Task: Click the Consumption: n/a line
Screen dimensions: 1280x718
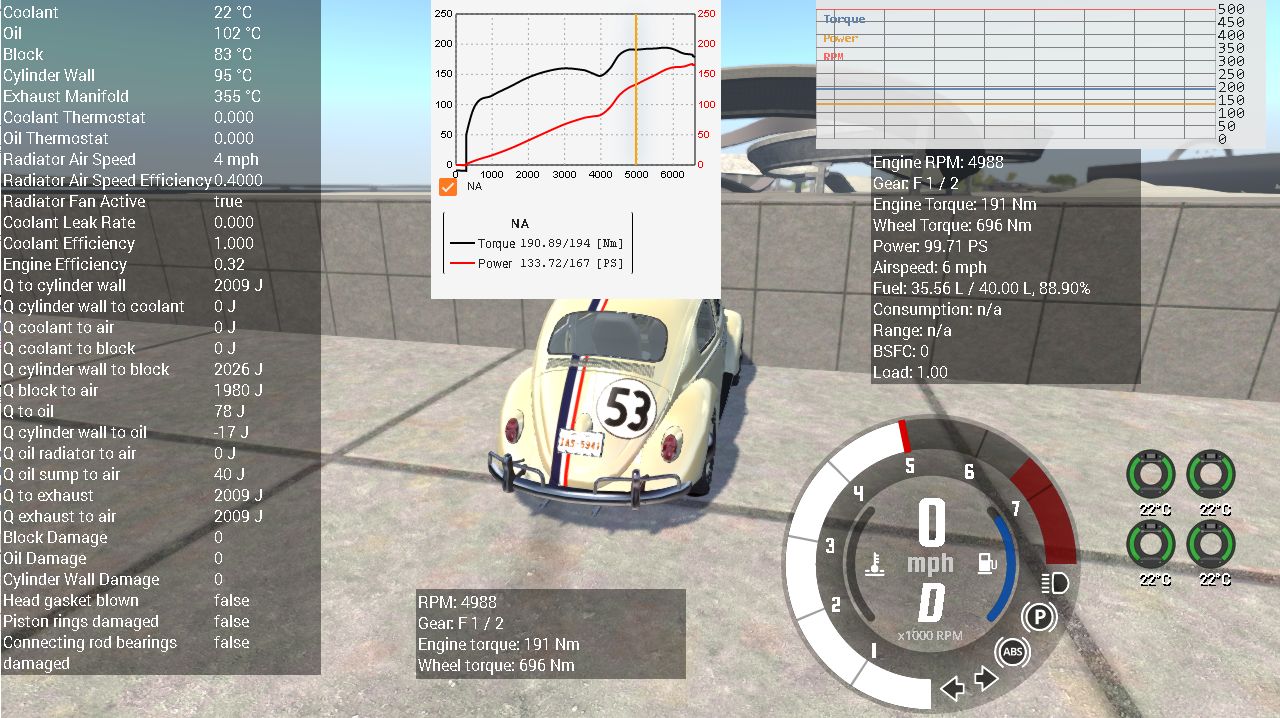Action: pyautogui.click(x=937, y=309)
